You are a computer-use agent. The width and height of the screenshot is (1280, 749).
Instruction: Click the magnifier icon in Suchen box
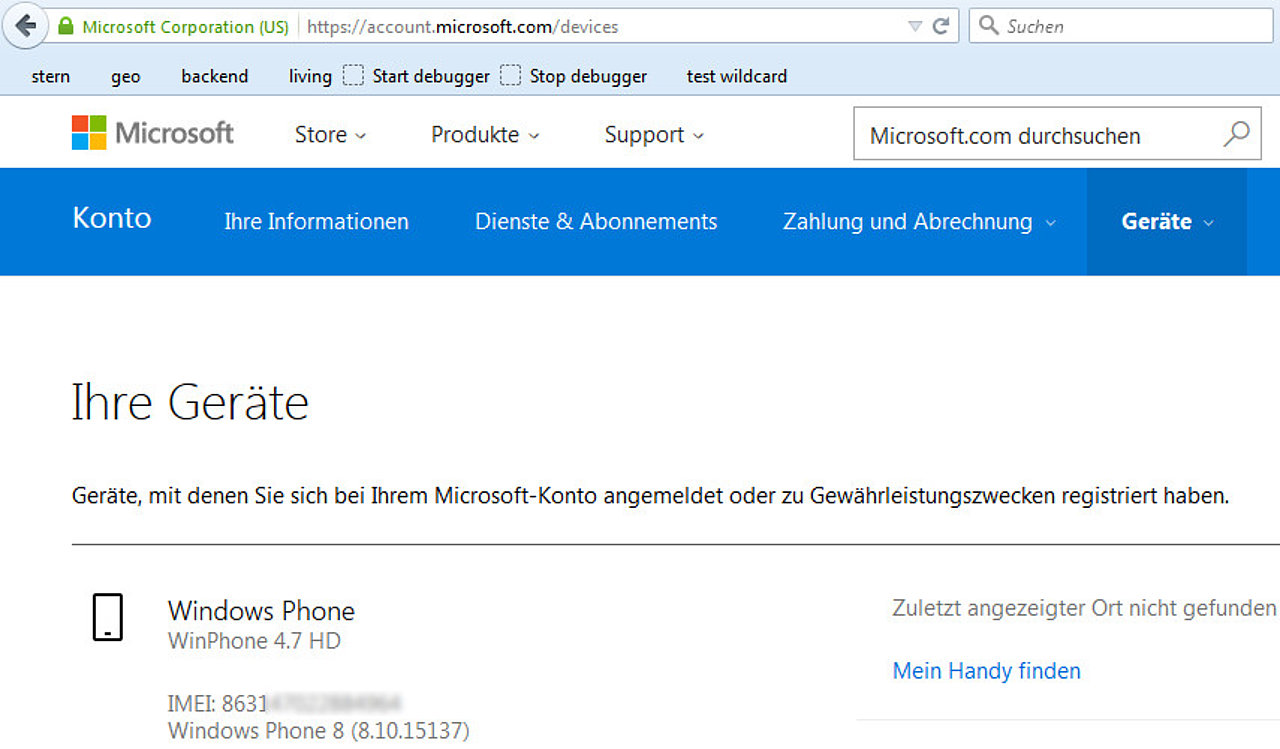989,26
